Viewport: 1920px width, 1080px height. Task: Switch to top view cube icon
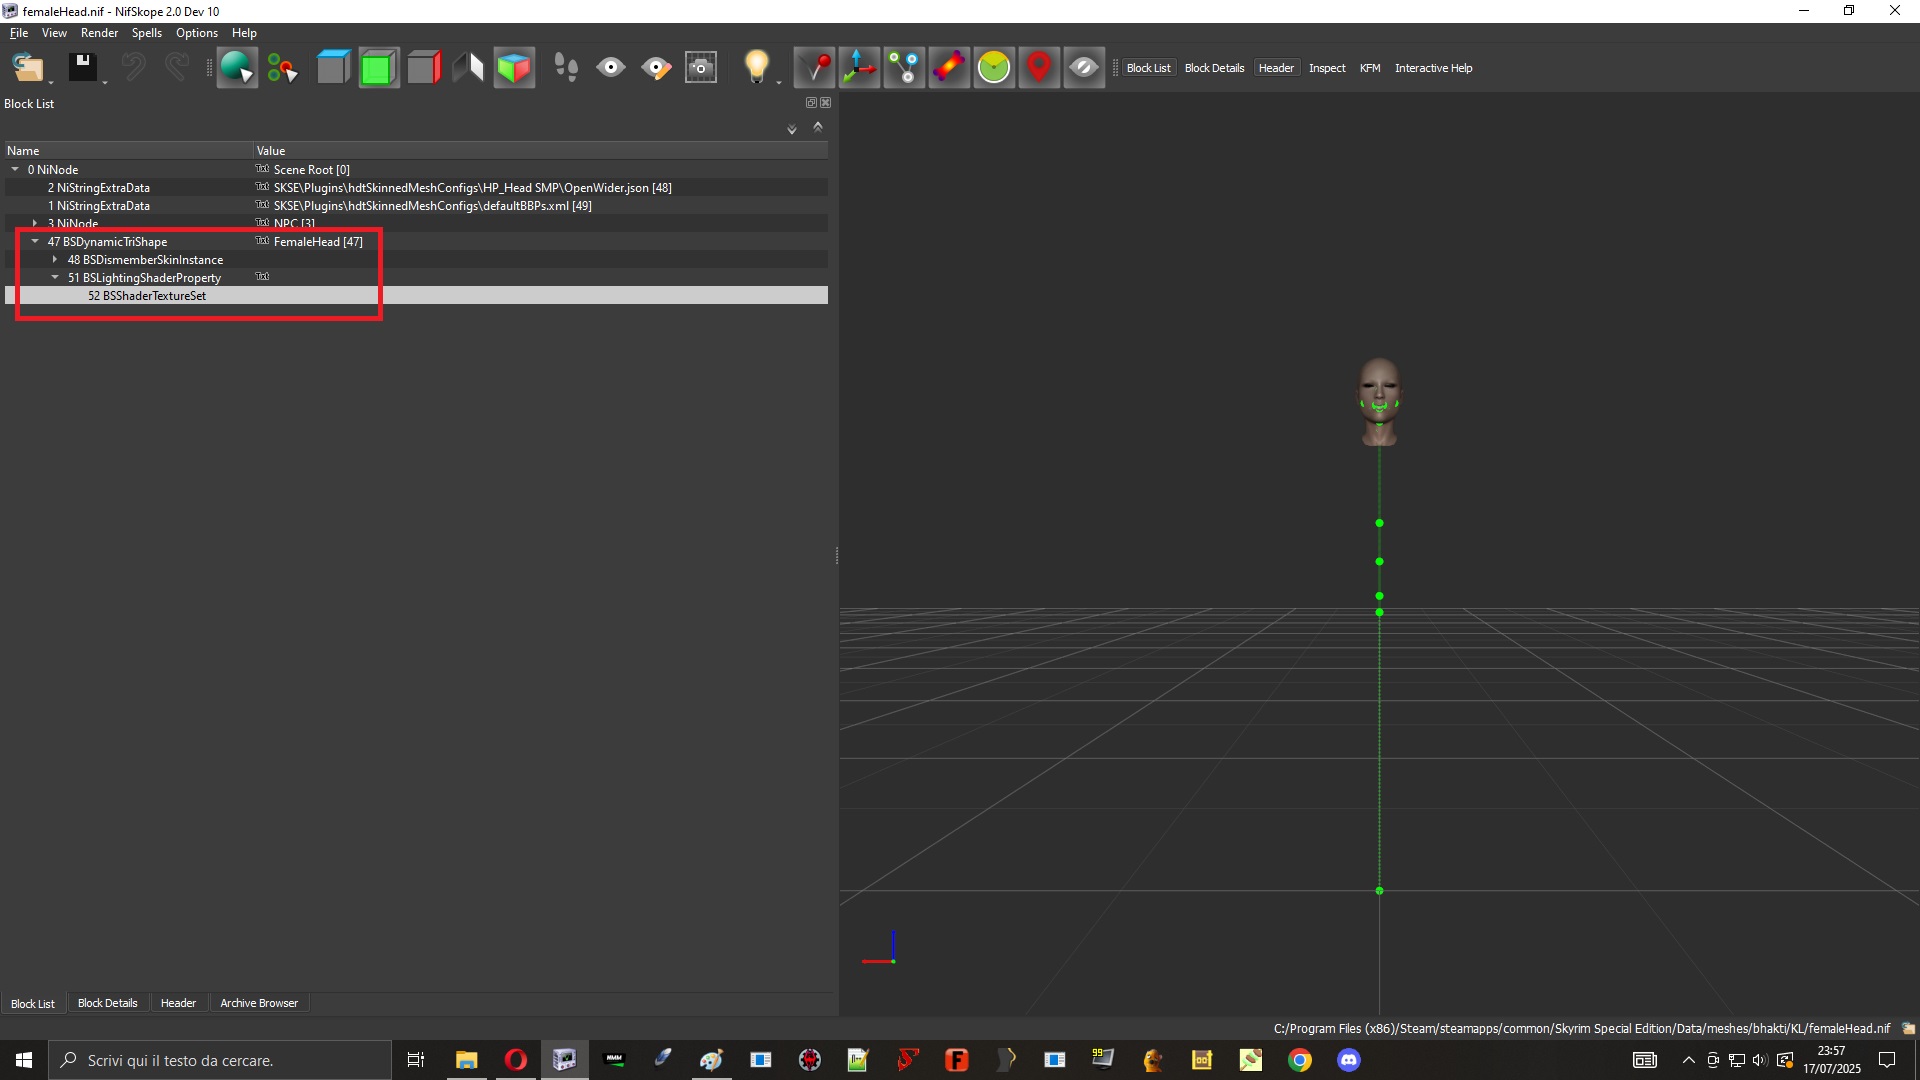point(333,68)
